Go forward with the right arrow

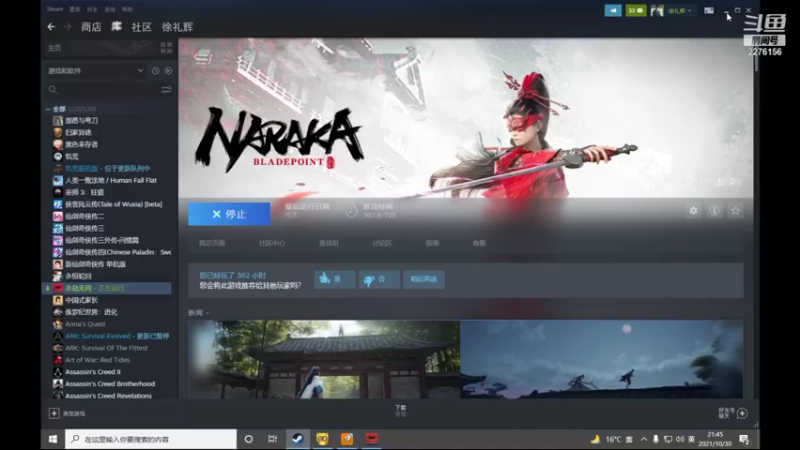67,27
